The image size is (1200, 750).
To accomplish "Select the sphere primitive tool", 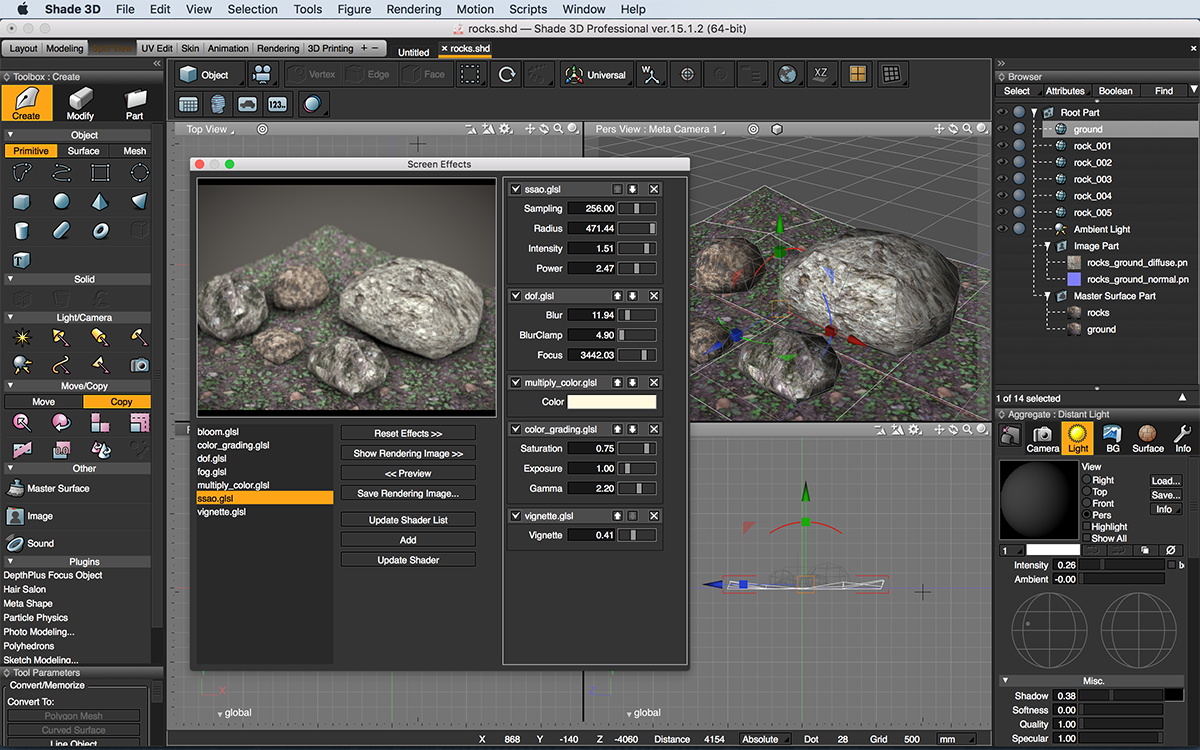I will coord(62,201).
